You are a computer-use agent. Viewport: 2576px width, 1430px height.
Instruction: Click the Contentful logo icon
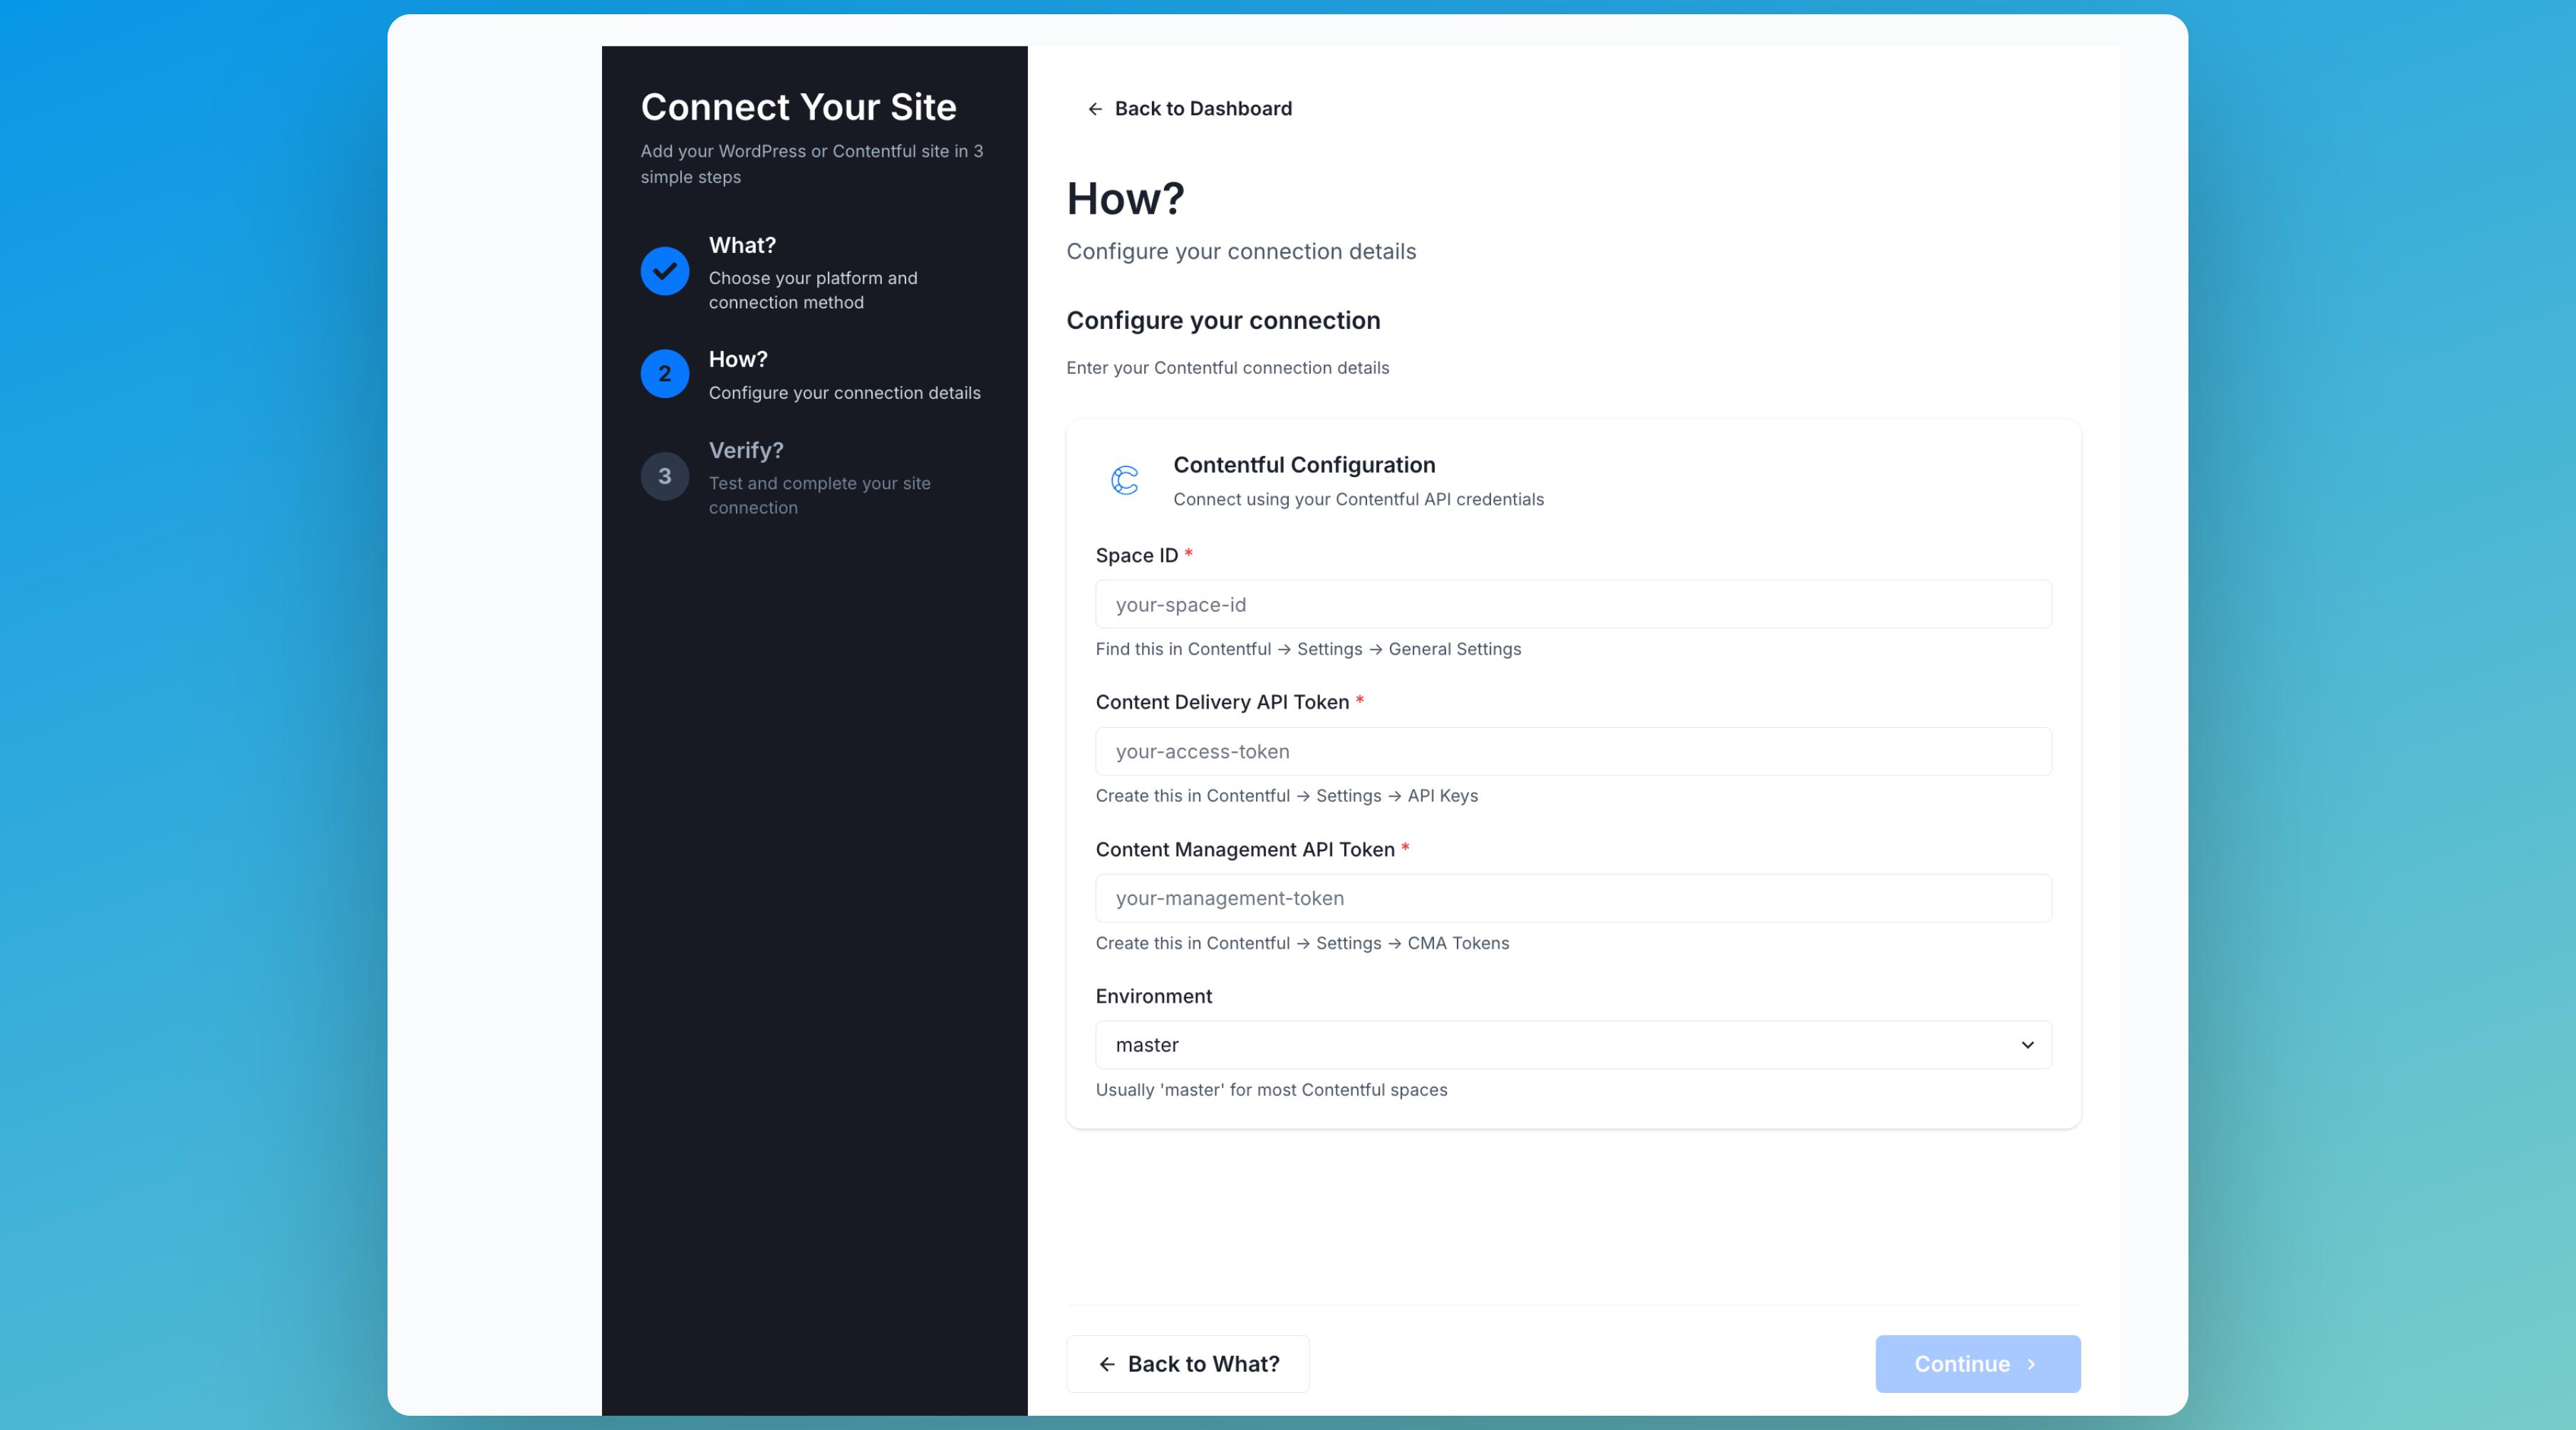click(x=1125, y=481)
